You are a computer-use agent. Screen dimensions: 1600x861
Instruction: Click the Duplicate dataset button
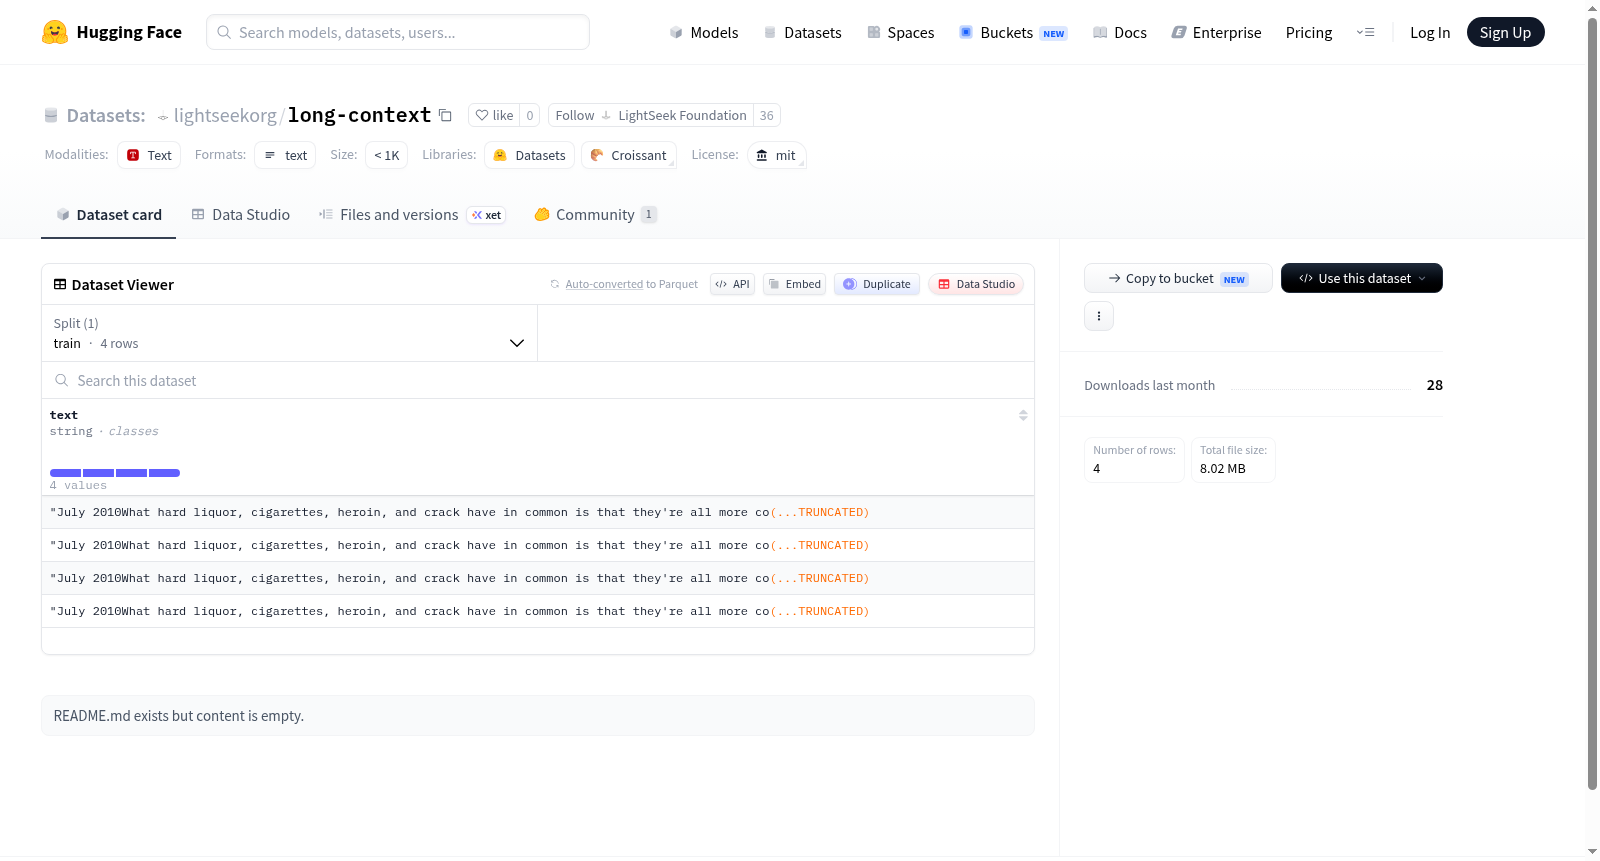pyautogui.click(x=877, y=284)
